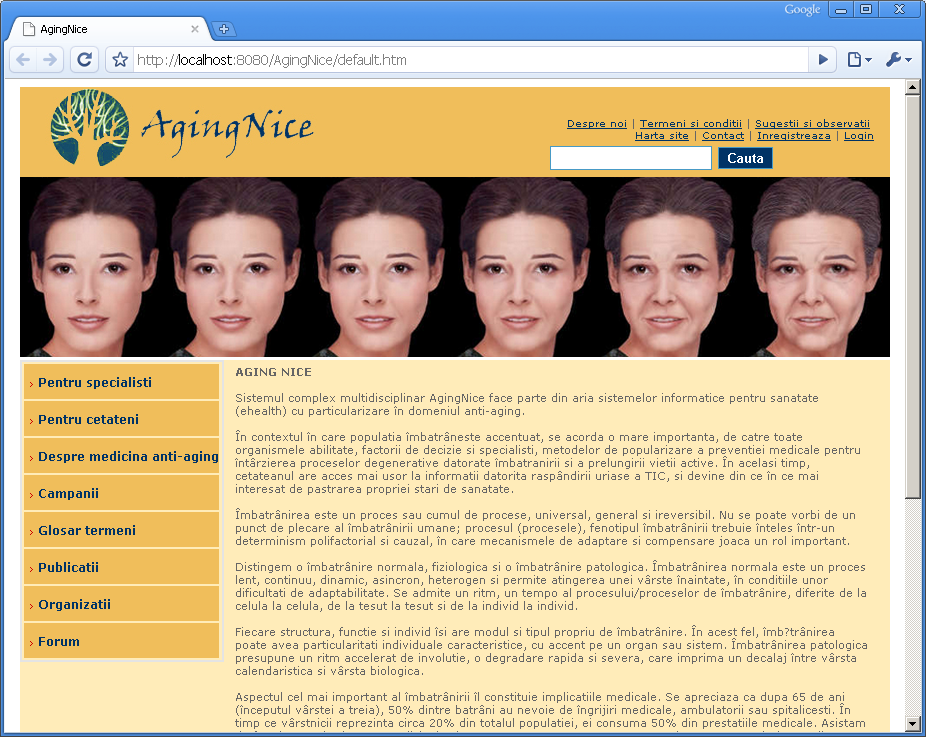This screenshot has height=737, width=926.
Task: Open the Despre noi link
Action: coord(597,124)
